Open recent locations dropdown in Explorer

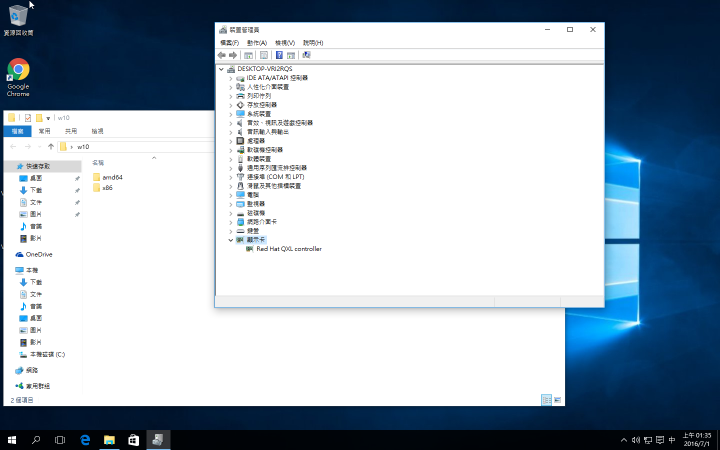tap(39, 147)
